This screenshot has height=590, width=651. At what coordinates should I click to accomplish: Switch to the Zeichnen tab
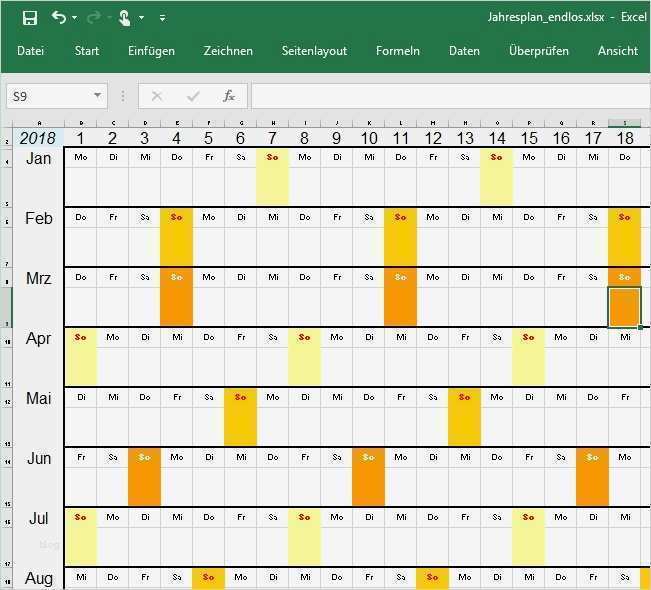[x=228, y=51]
